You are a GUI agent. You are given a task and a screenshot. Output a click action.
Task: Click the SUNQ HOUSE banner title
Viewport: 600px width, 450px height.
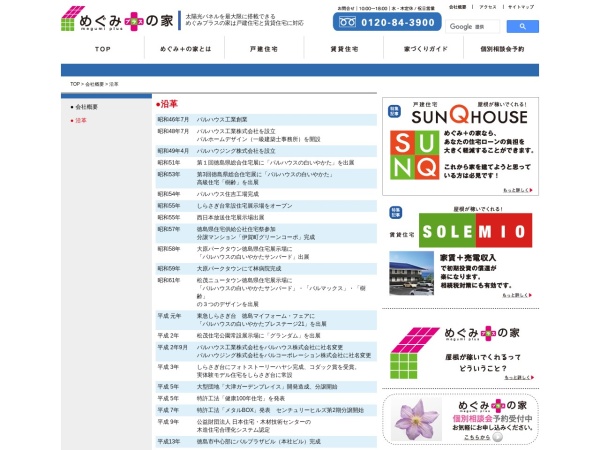click(470, 114)
